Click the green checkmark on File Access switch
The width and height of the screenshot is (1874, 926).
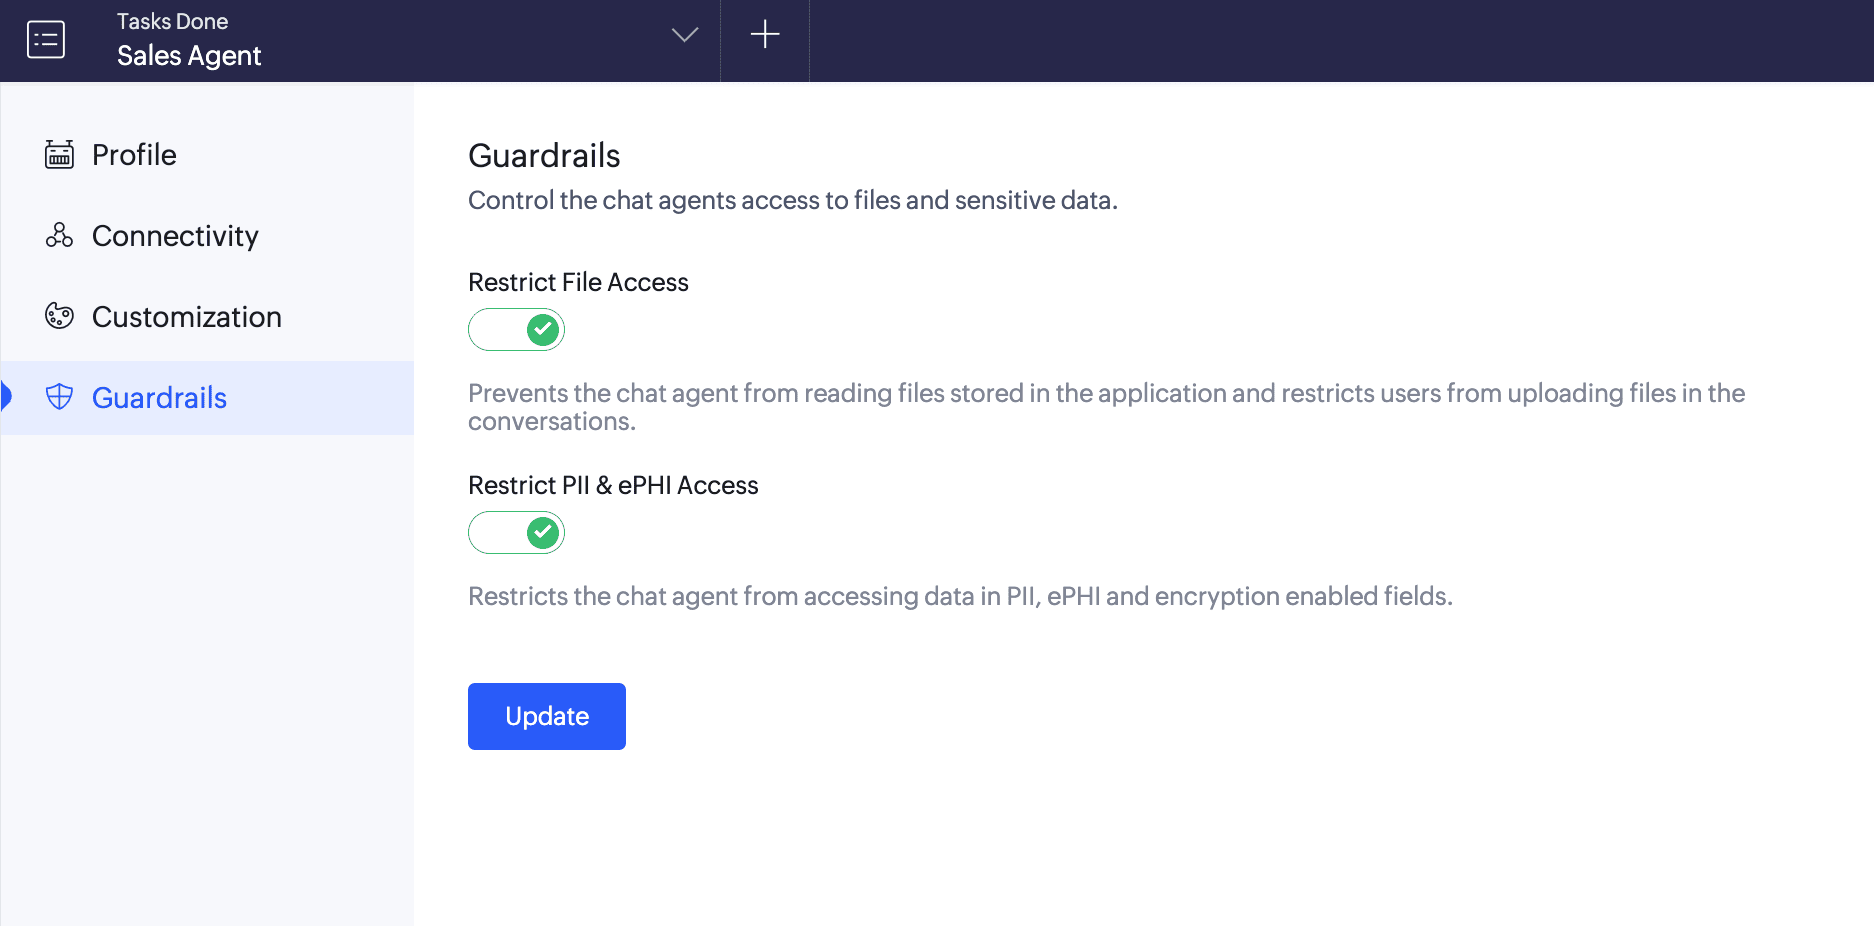pyautogui.click(x=543, y=329)
